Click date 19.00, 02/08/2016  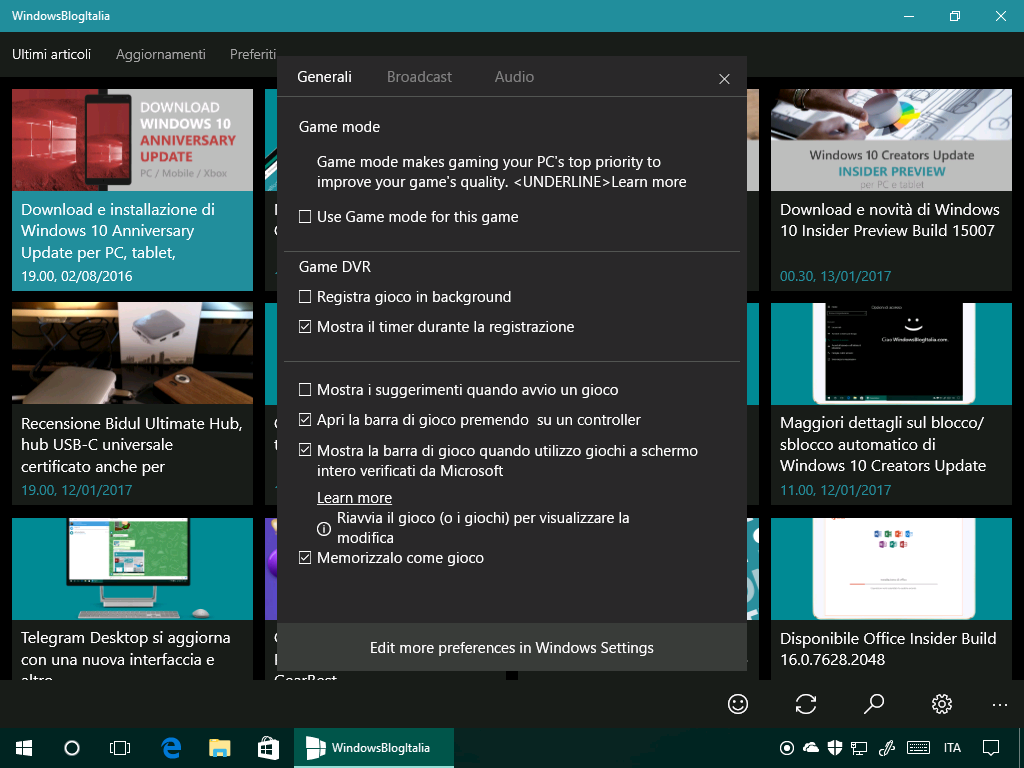76,276
